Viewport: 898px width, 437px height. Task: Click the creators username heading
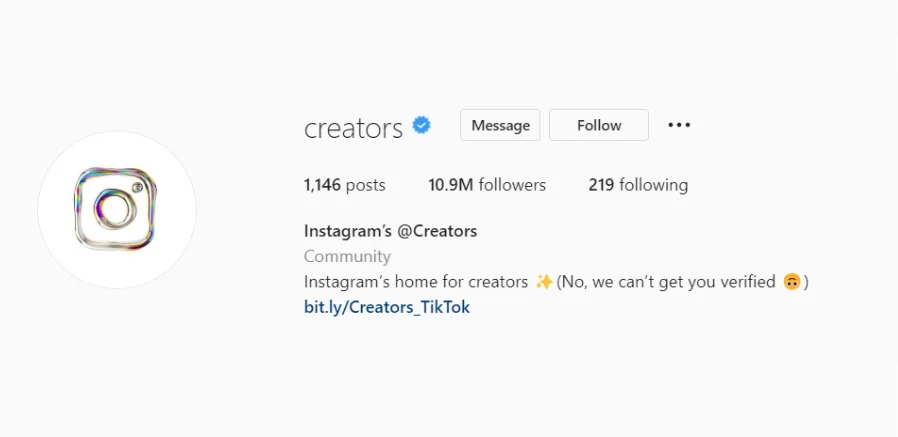[x=353, y=128]
